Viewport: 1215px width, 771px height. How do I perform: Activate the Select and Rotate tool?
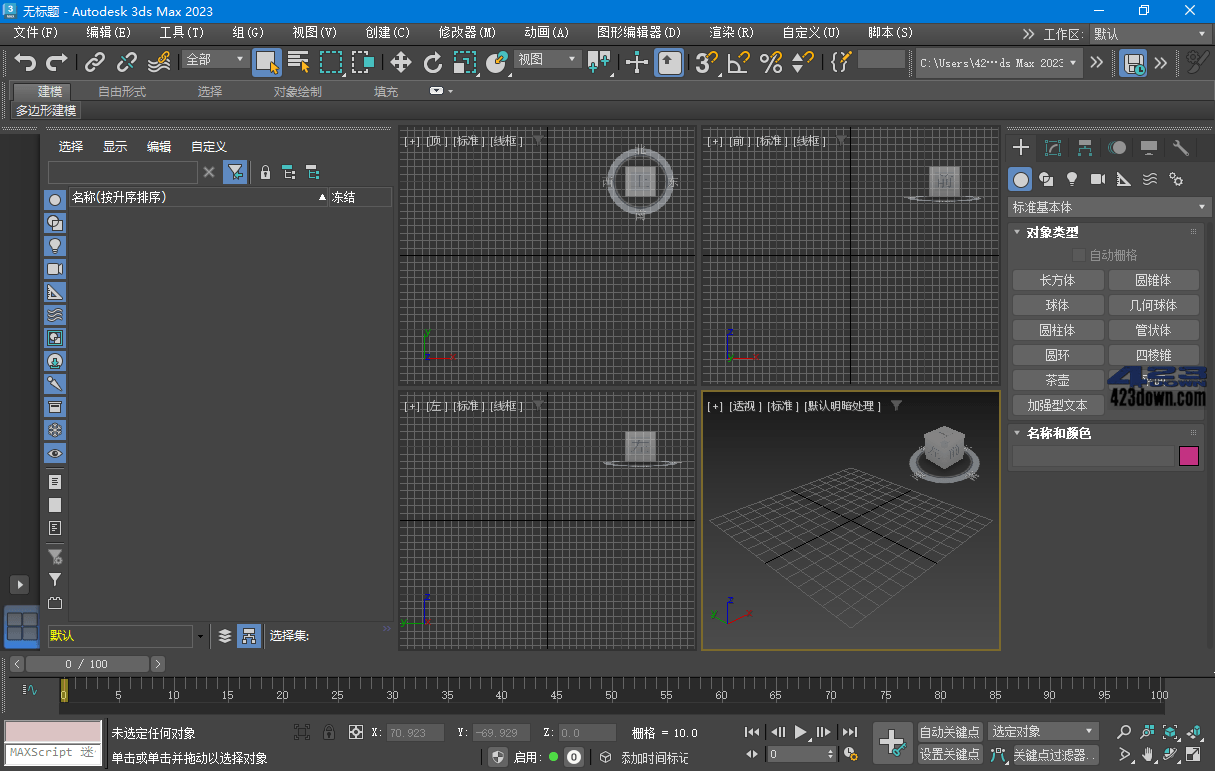[433, 61]
